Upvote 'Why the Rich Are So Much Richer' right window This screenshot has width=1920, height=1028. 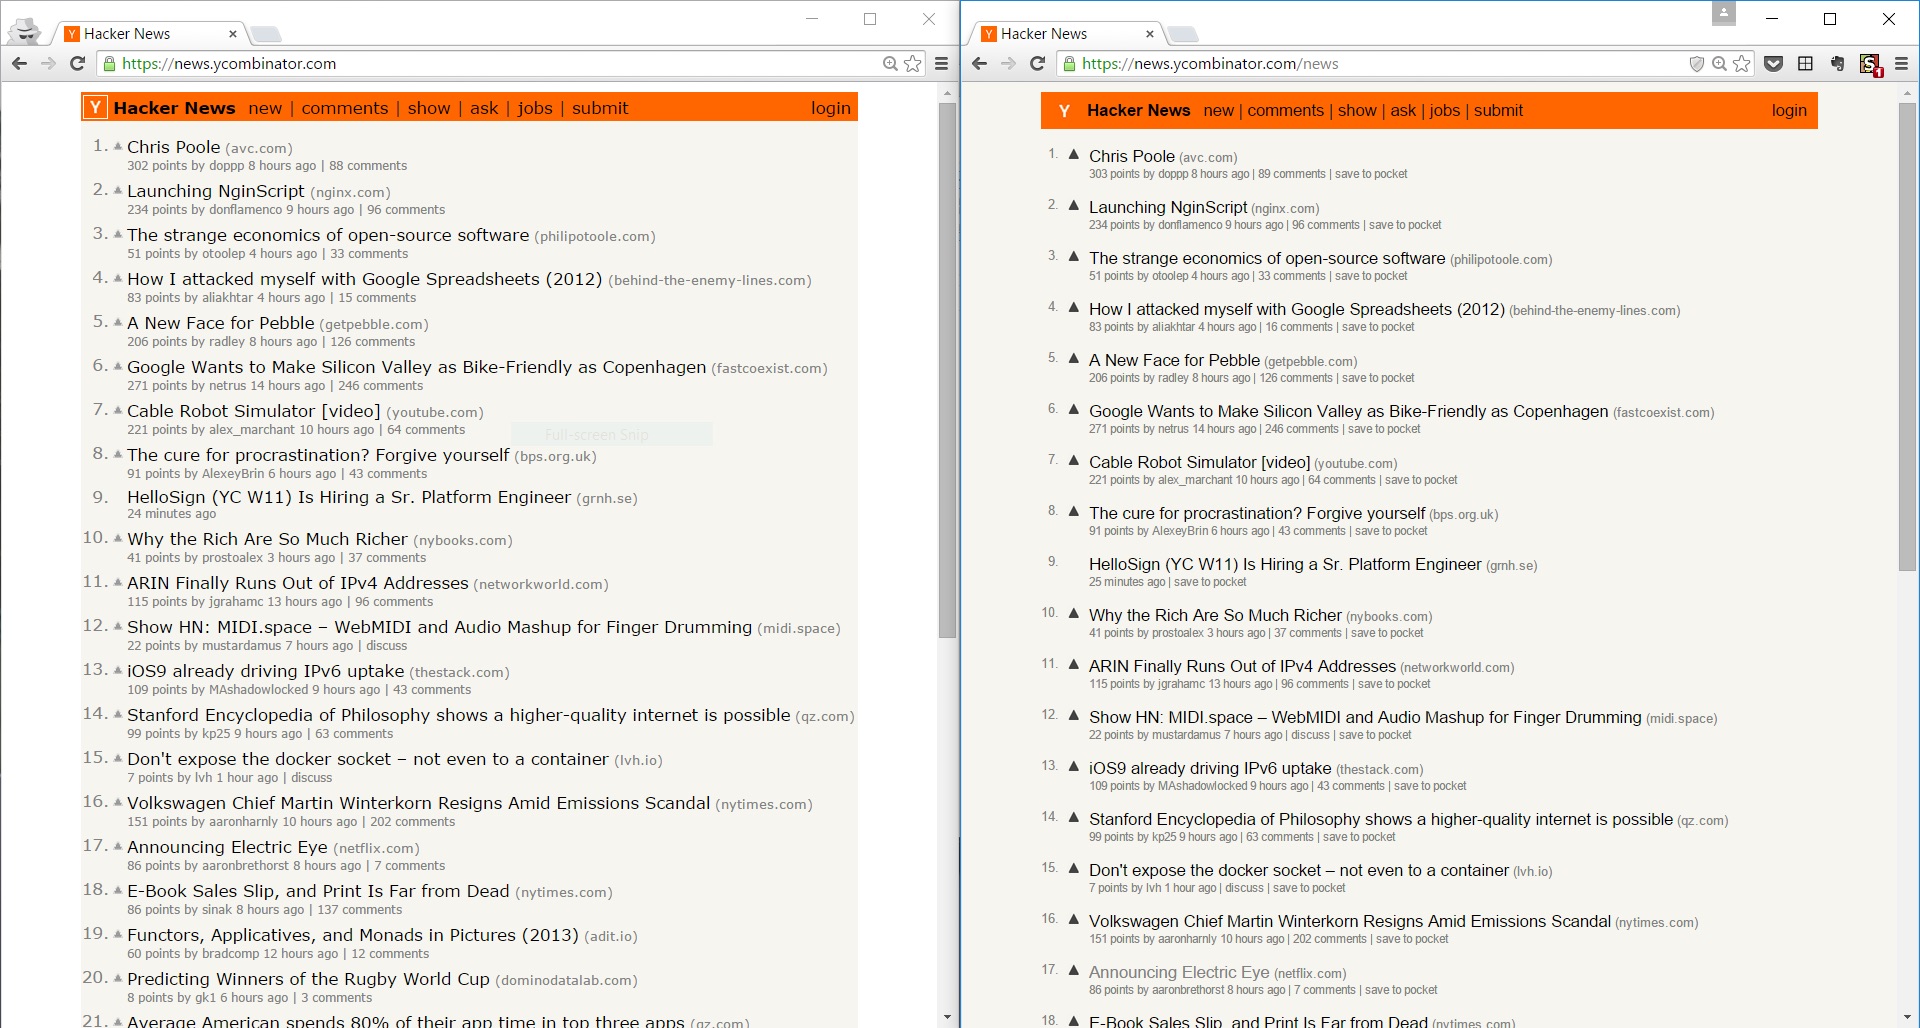pos(1073,613)
